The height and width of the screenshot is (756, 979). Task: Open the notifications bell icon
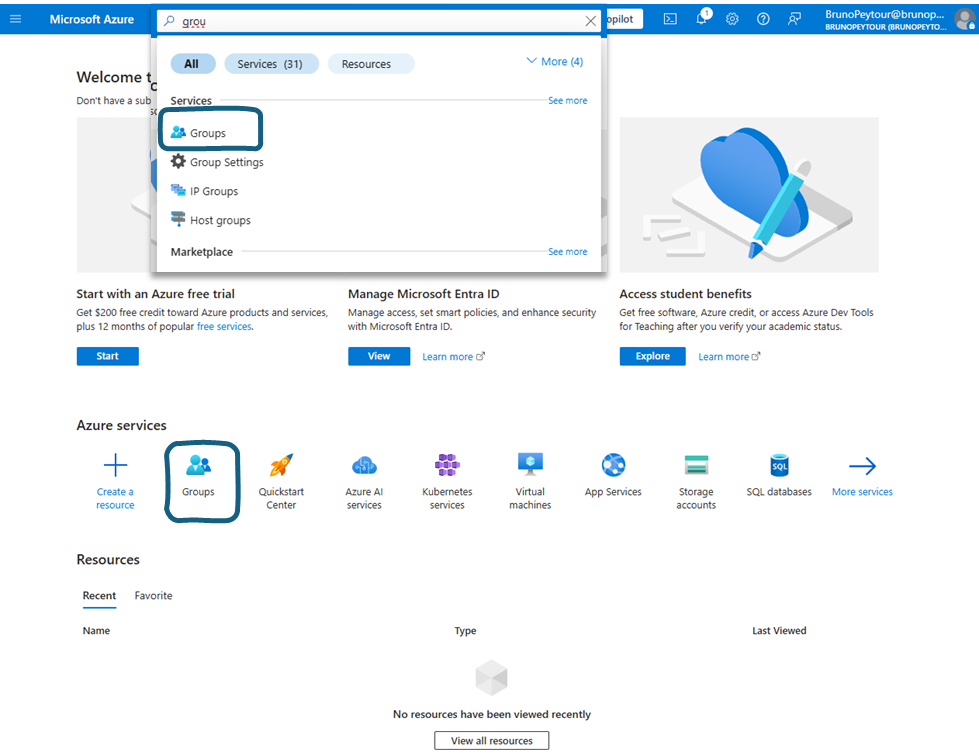702,19
